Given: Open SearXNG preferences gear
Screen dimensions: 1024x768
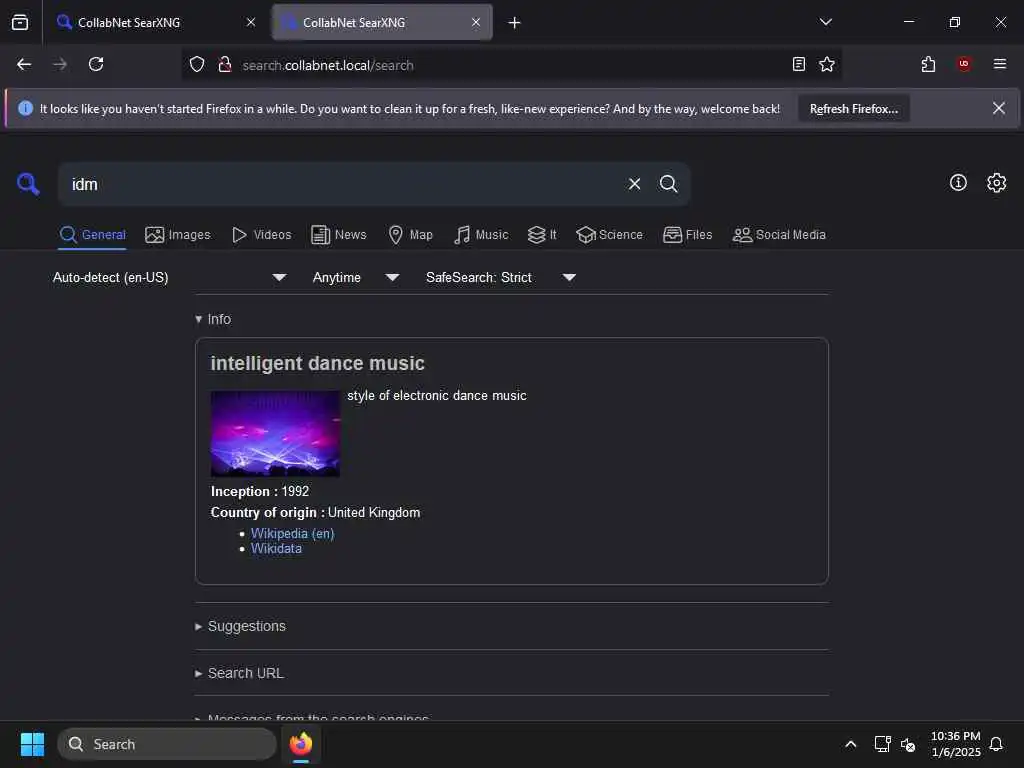Looking at the screenshot, I should (996, 183).
